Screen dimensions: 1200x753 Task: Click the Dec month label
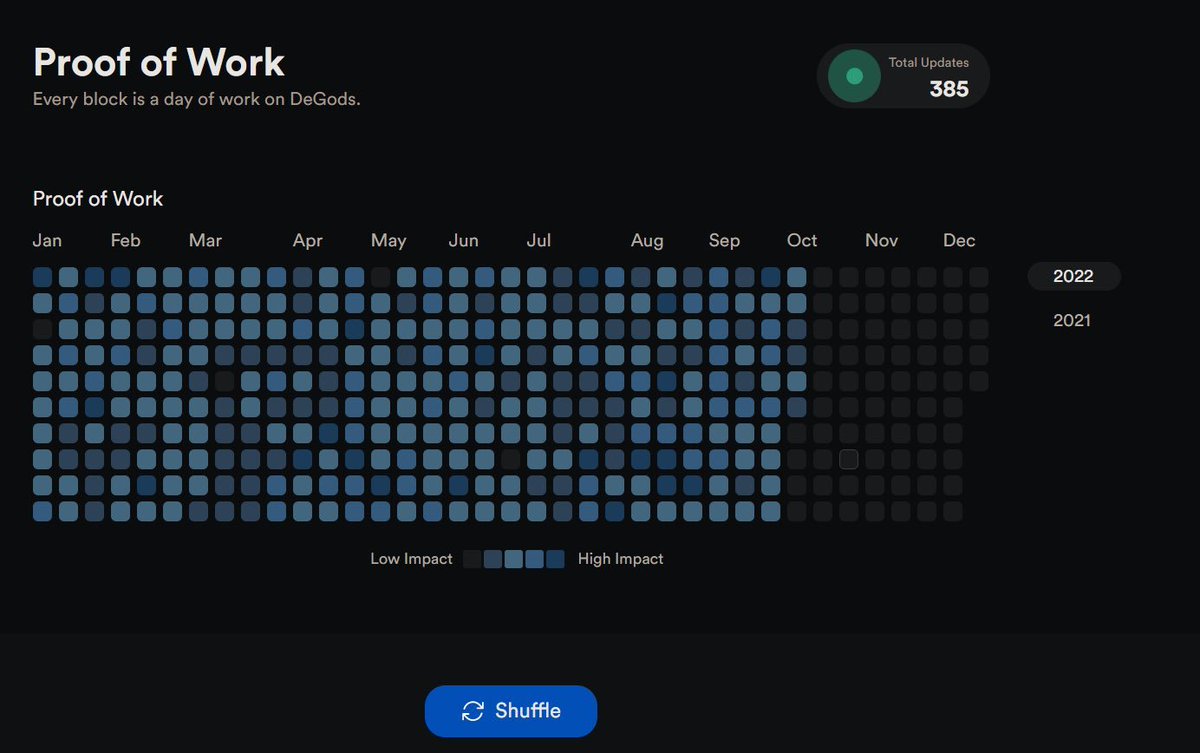click(959, 240)
